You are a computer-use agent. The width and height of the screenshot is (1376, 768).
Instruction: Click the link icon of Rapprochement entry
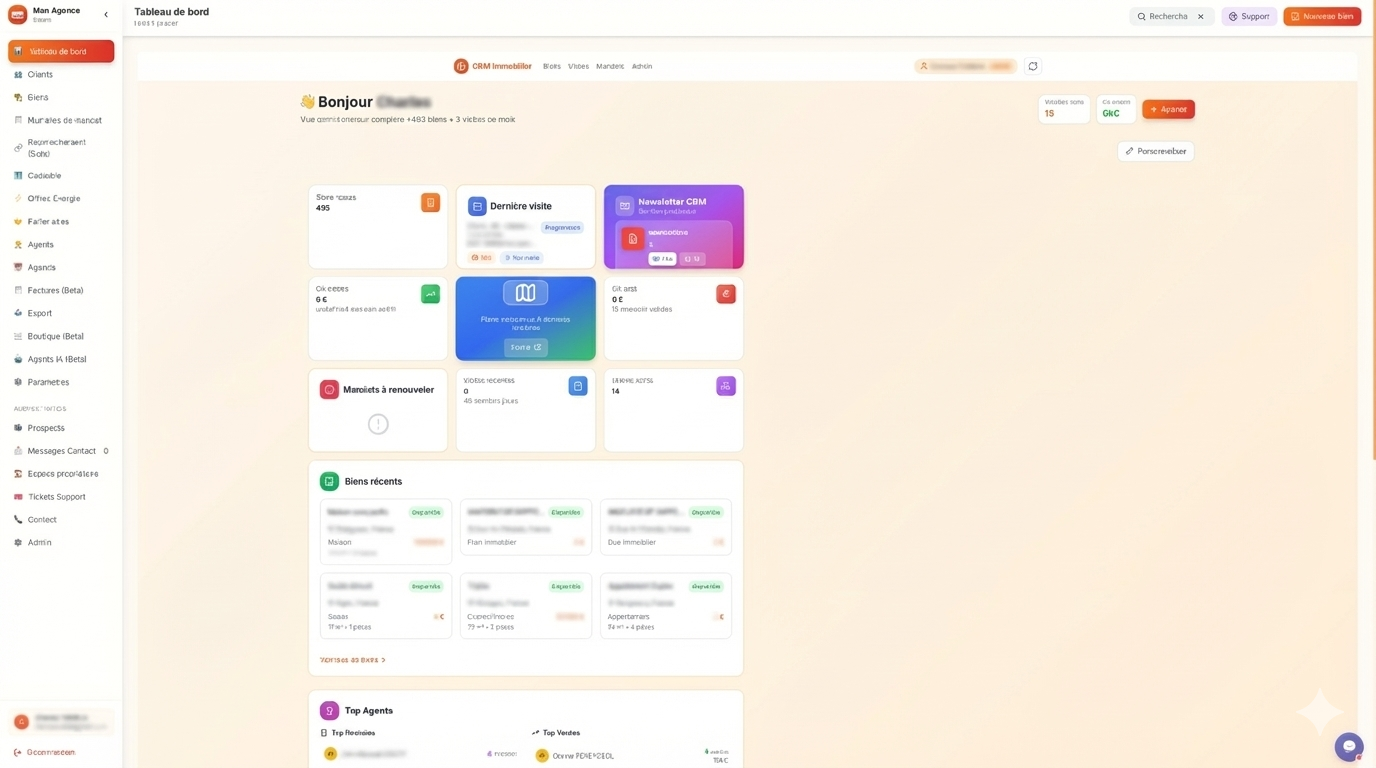click(x=18, y=148)
